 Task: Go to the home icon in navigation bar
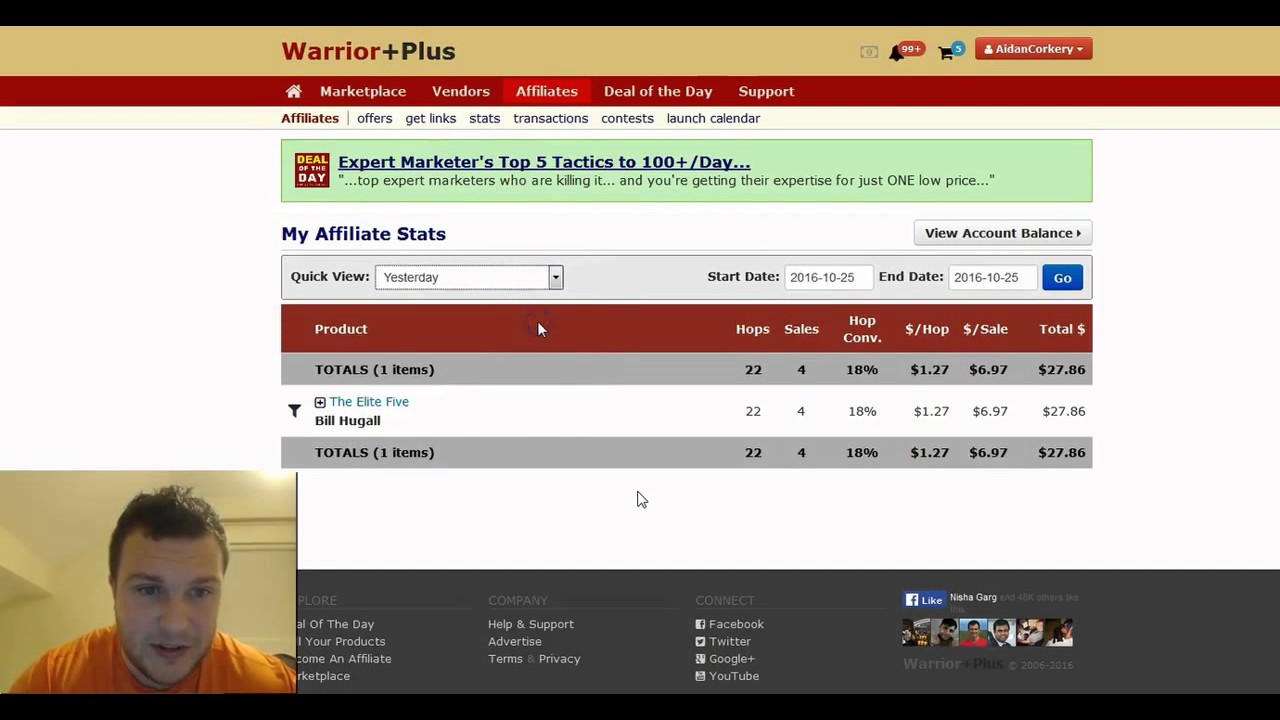[293, 91]
